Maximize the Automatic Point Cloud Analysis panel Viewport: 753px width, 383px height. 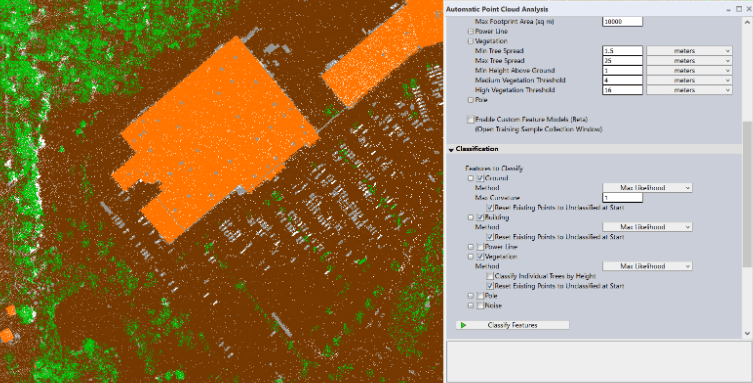(739, 9)
